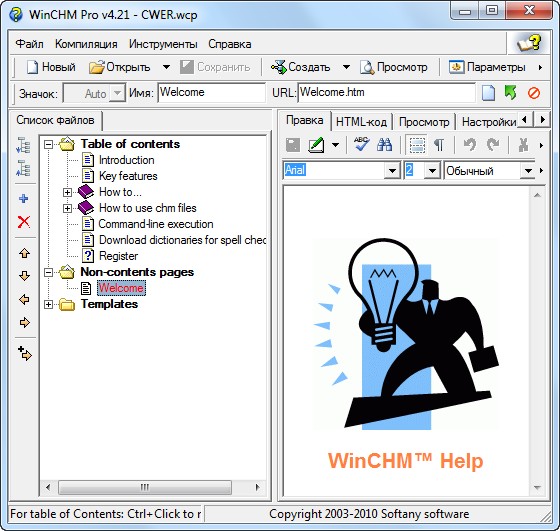Click the file tree horizontal scrollbar thumb
560x531 pixels.
coord(145,487)
